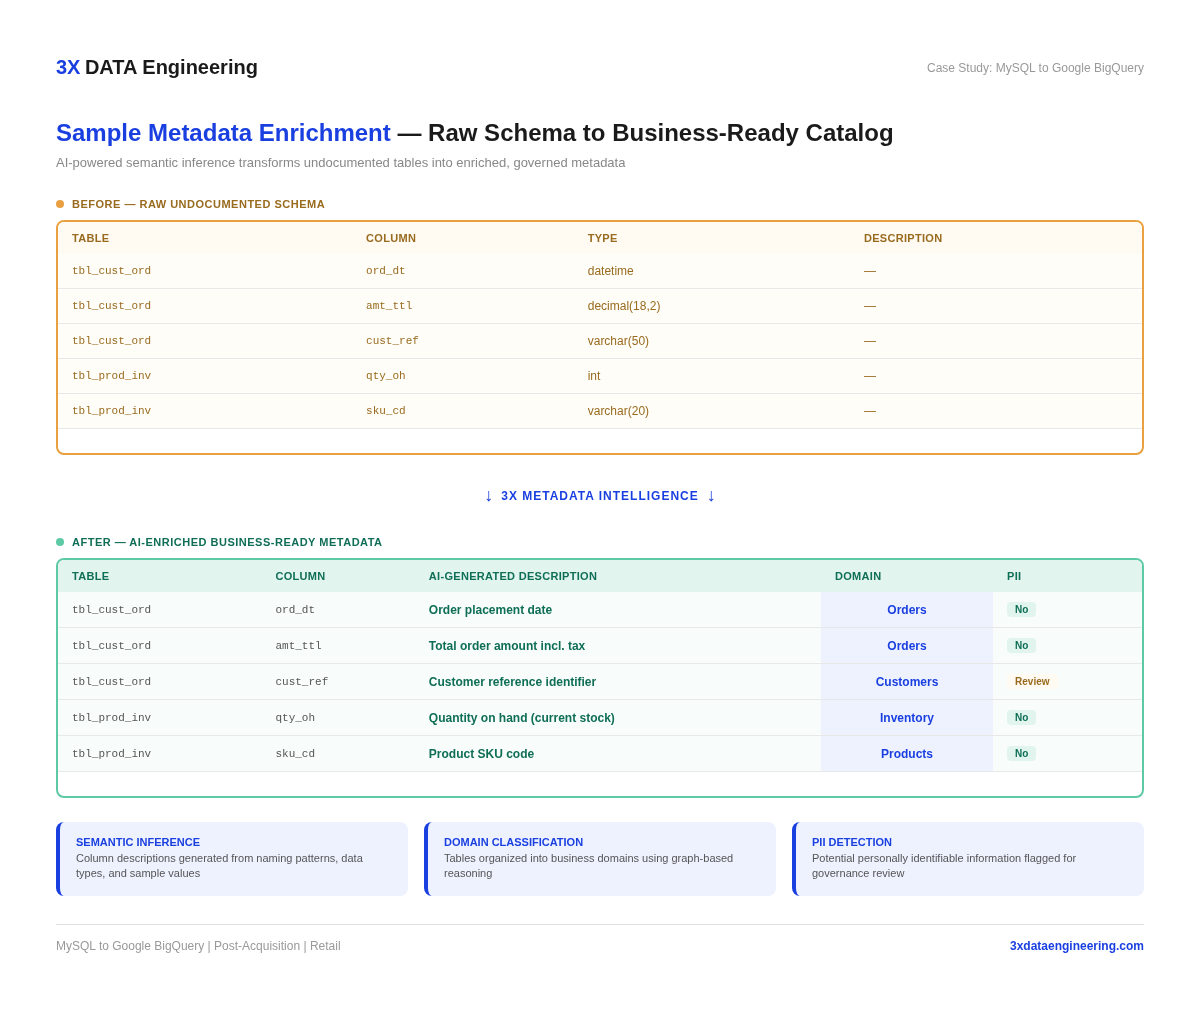
Task: Click the 3X METADATA INTELLIGENCE divider label
Action: (600, 496)
